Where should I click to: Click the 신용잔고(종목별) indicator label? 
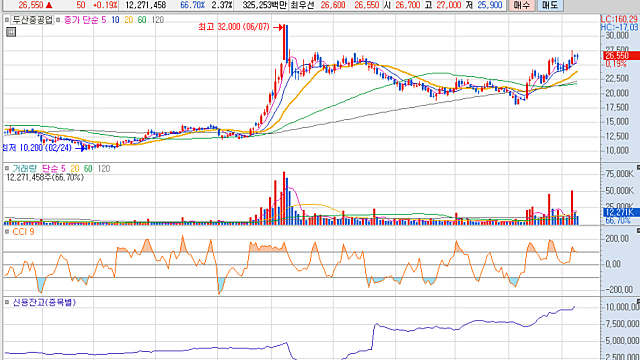[x=44, y=302]
